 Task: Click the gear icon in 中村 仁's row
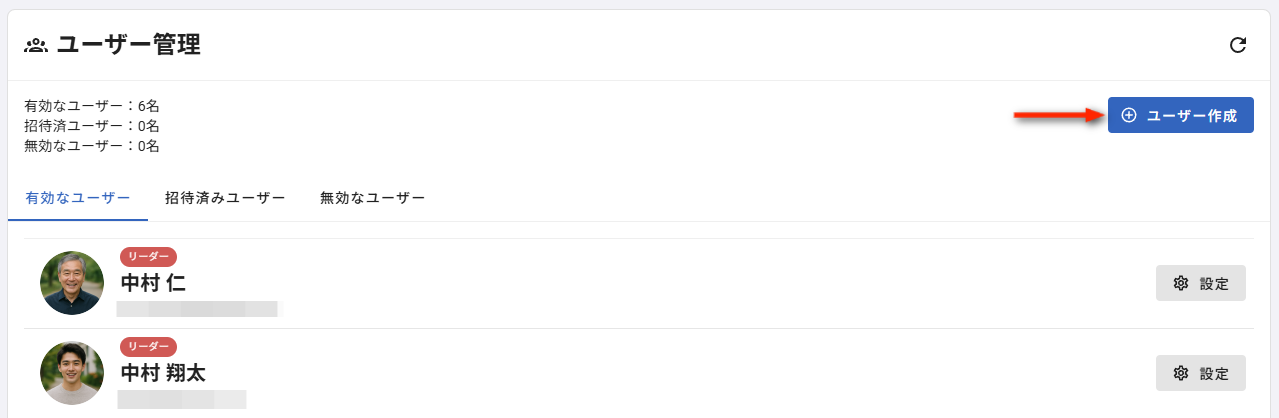pyautogui.click(x=1181, y=283)
